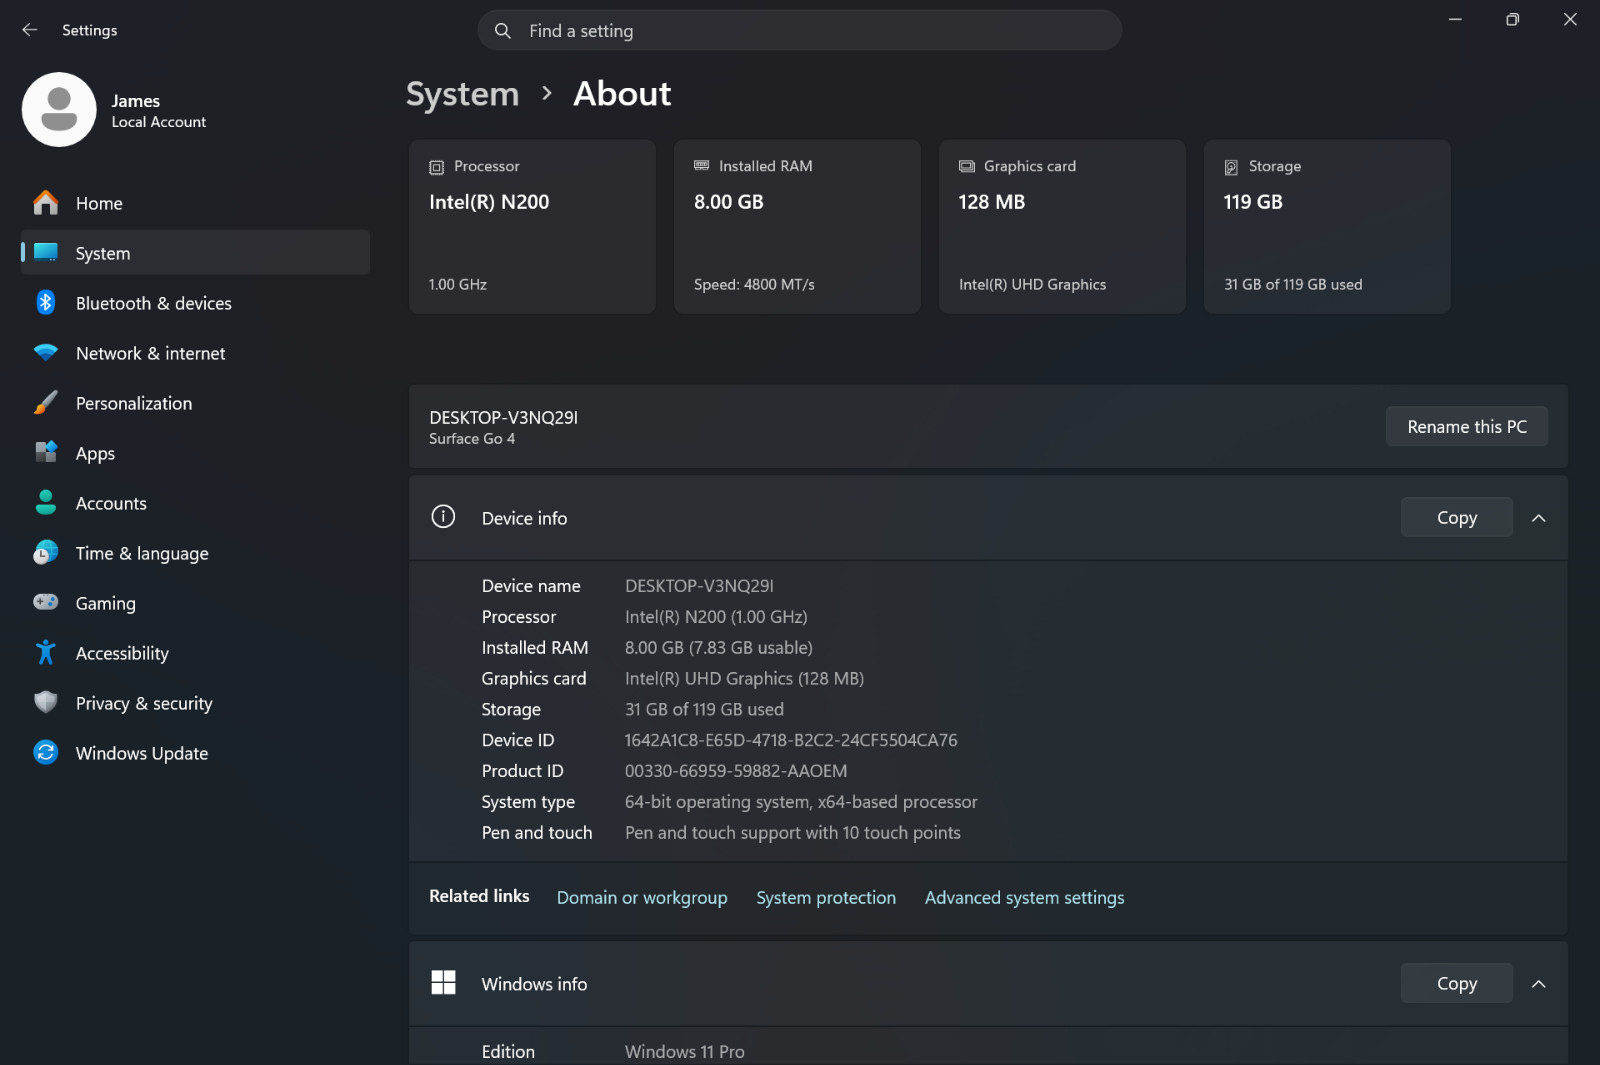Click the back arrow icon
The image size is (1600, 1065).
click(30, 30)
